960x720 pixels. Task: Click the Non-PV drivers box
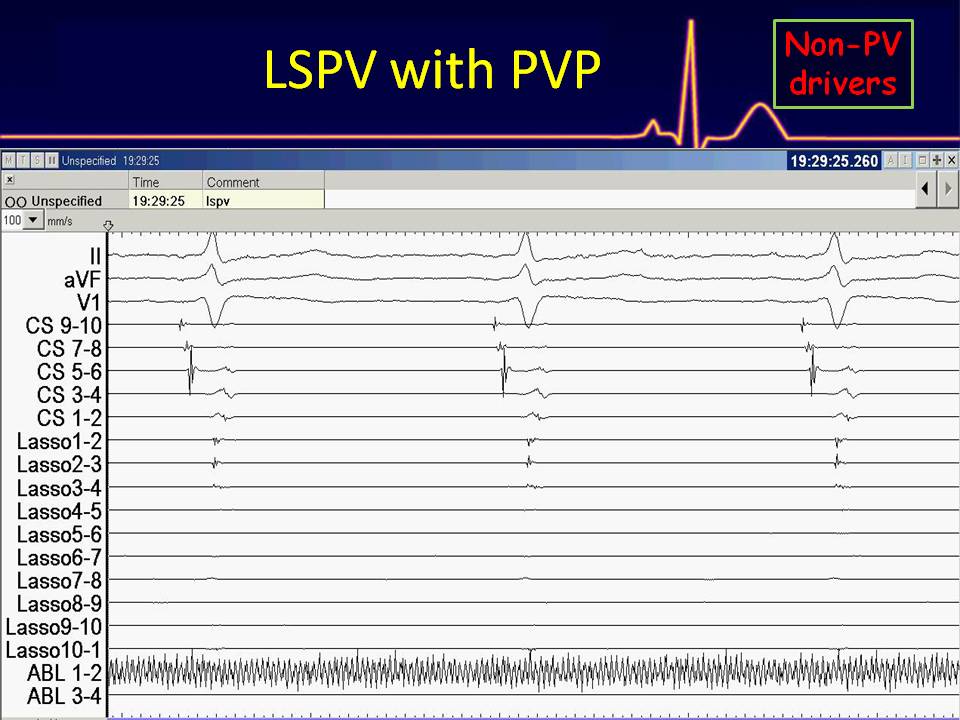[x=842, y=64]
